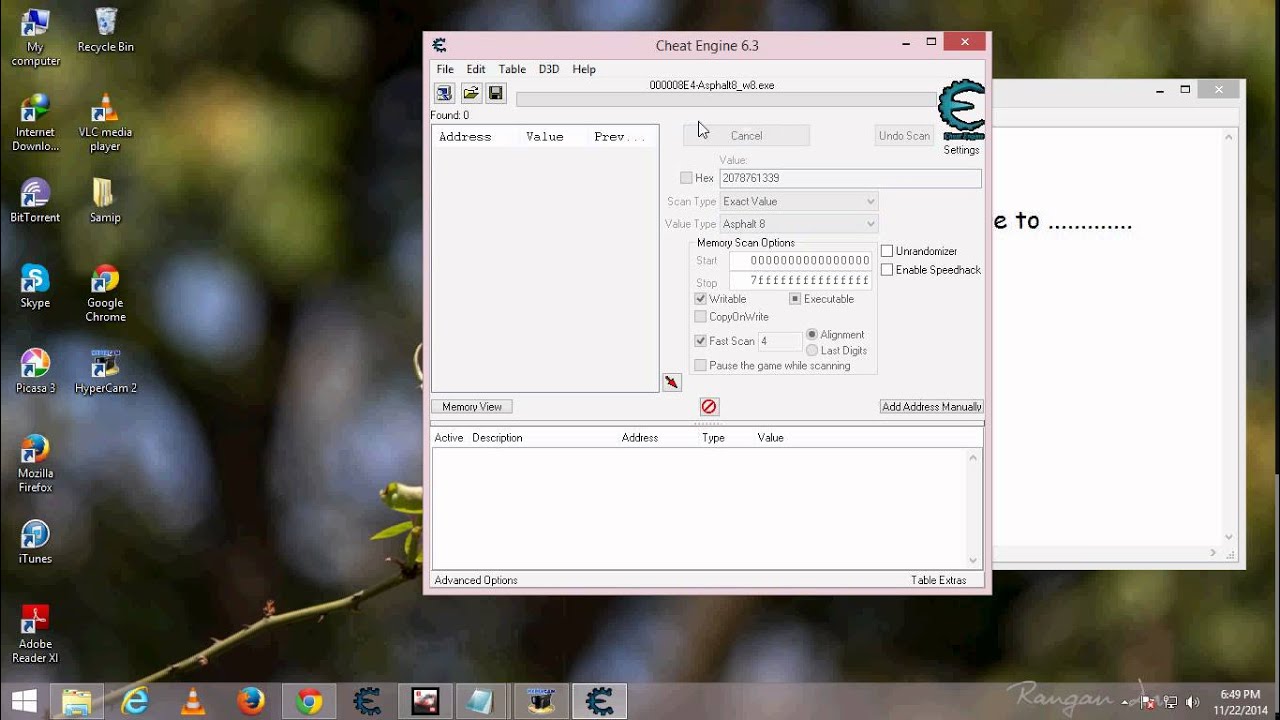1280x720 pixels.
Task: Open the Table menu
Action: (512, 69)
